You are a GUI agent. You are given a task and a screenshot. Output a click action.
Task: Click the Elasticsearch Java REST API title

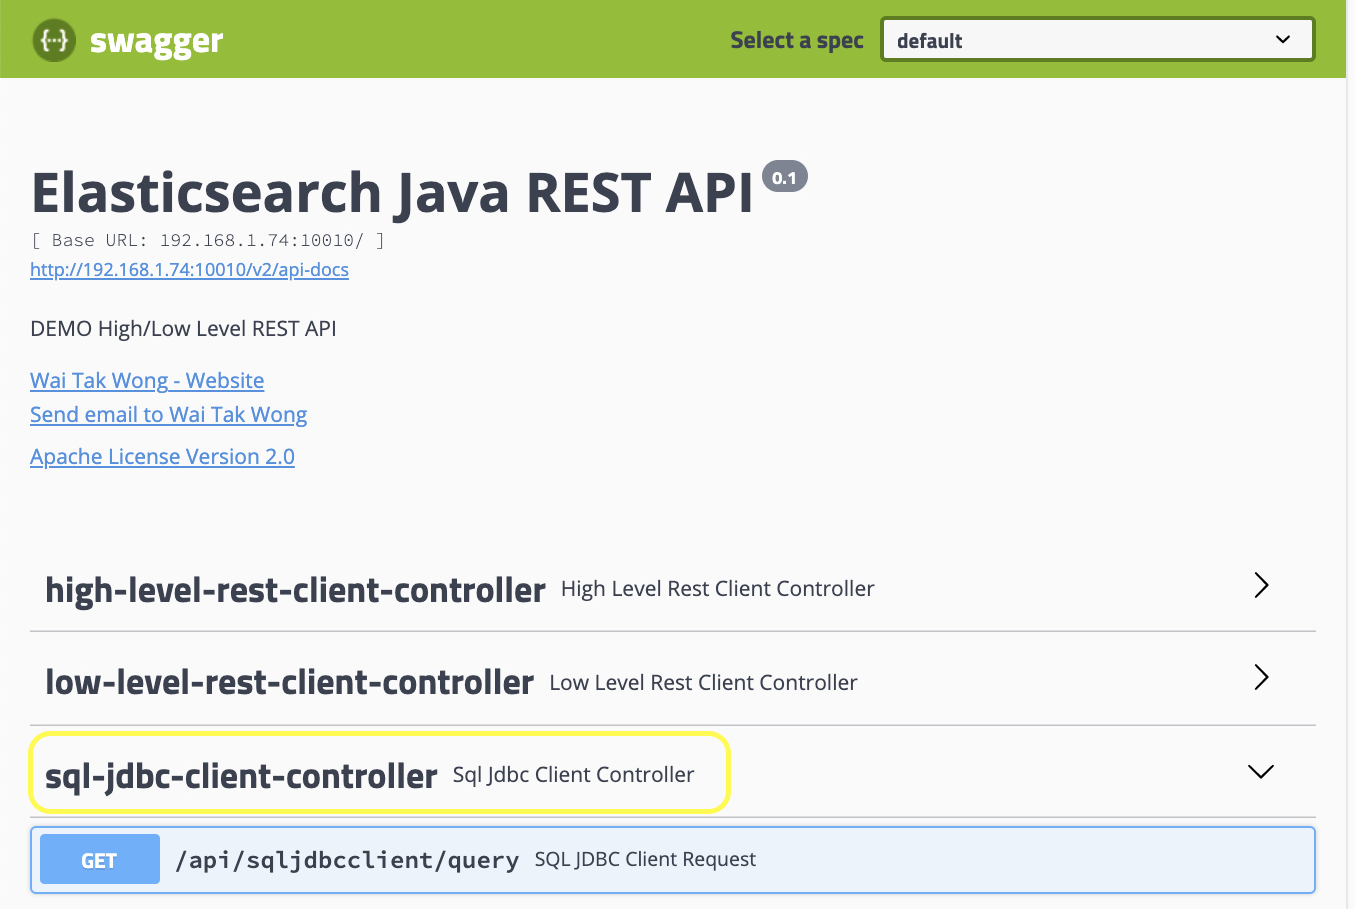click(x=392, y=192)
